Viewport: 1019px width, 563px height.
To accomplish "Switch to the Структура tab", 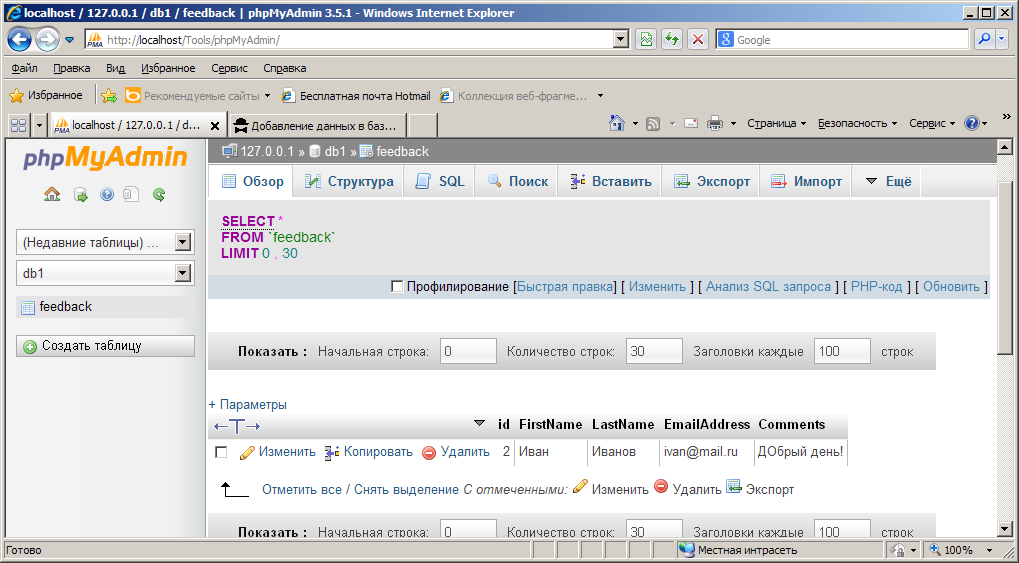I will pyautogui.click(x=348, y=181).
